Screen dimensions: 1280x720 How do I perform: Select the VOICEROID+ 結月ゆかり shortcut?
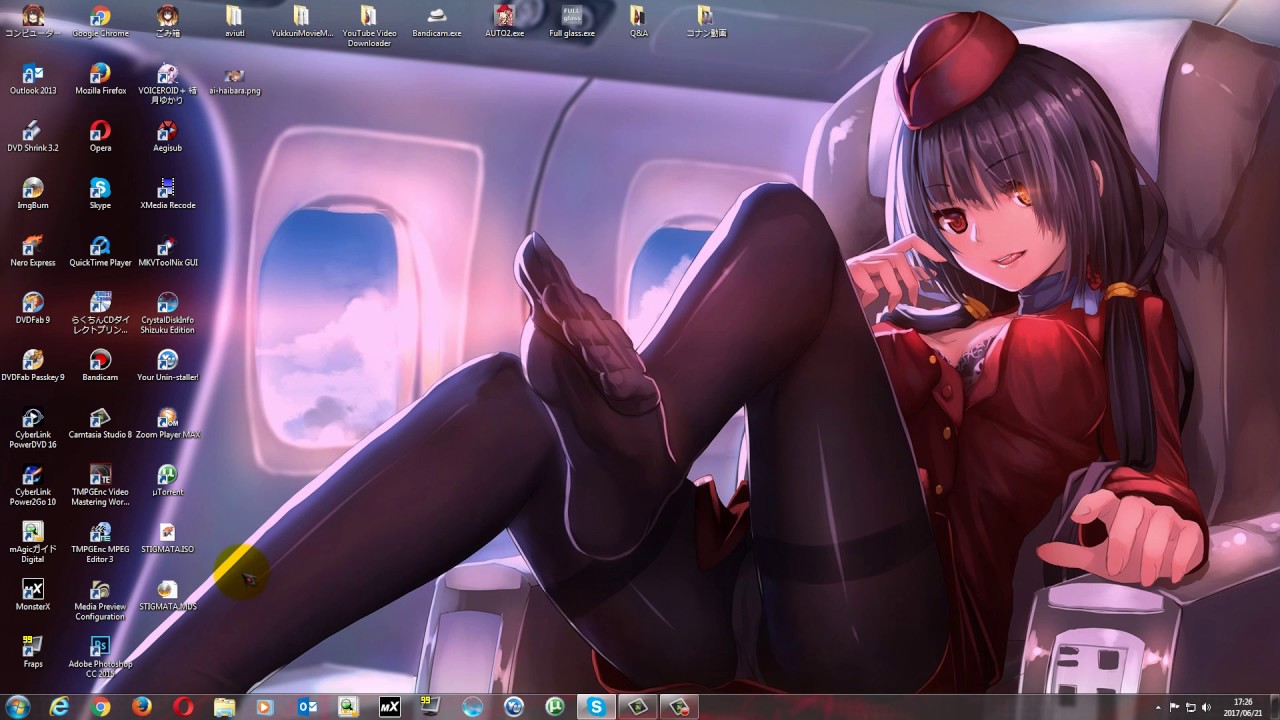point(168,84)
